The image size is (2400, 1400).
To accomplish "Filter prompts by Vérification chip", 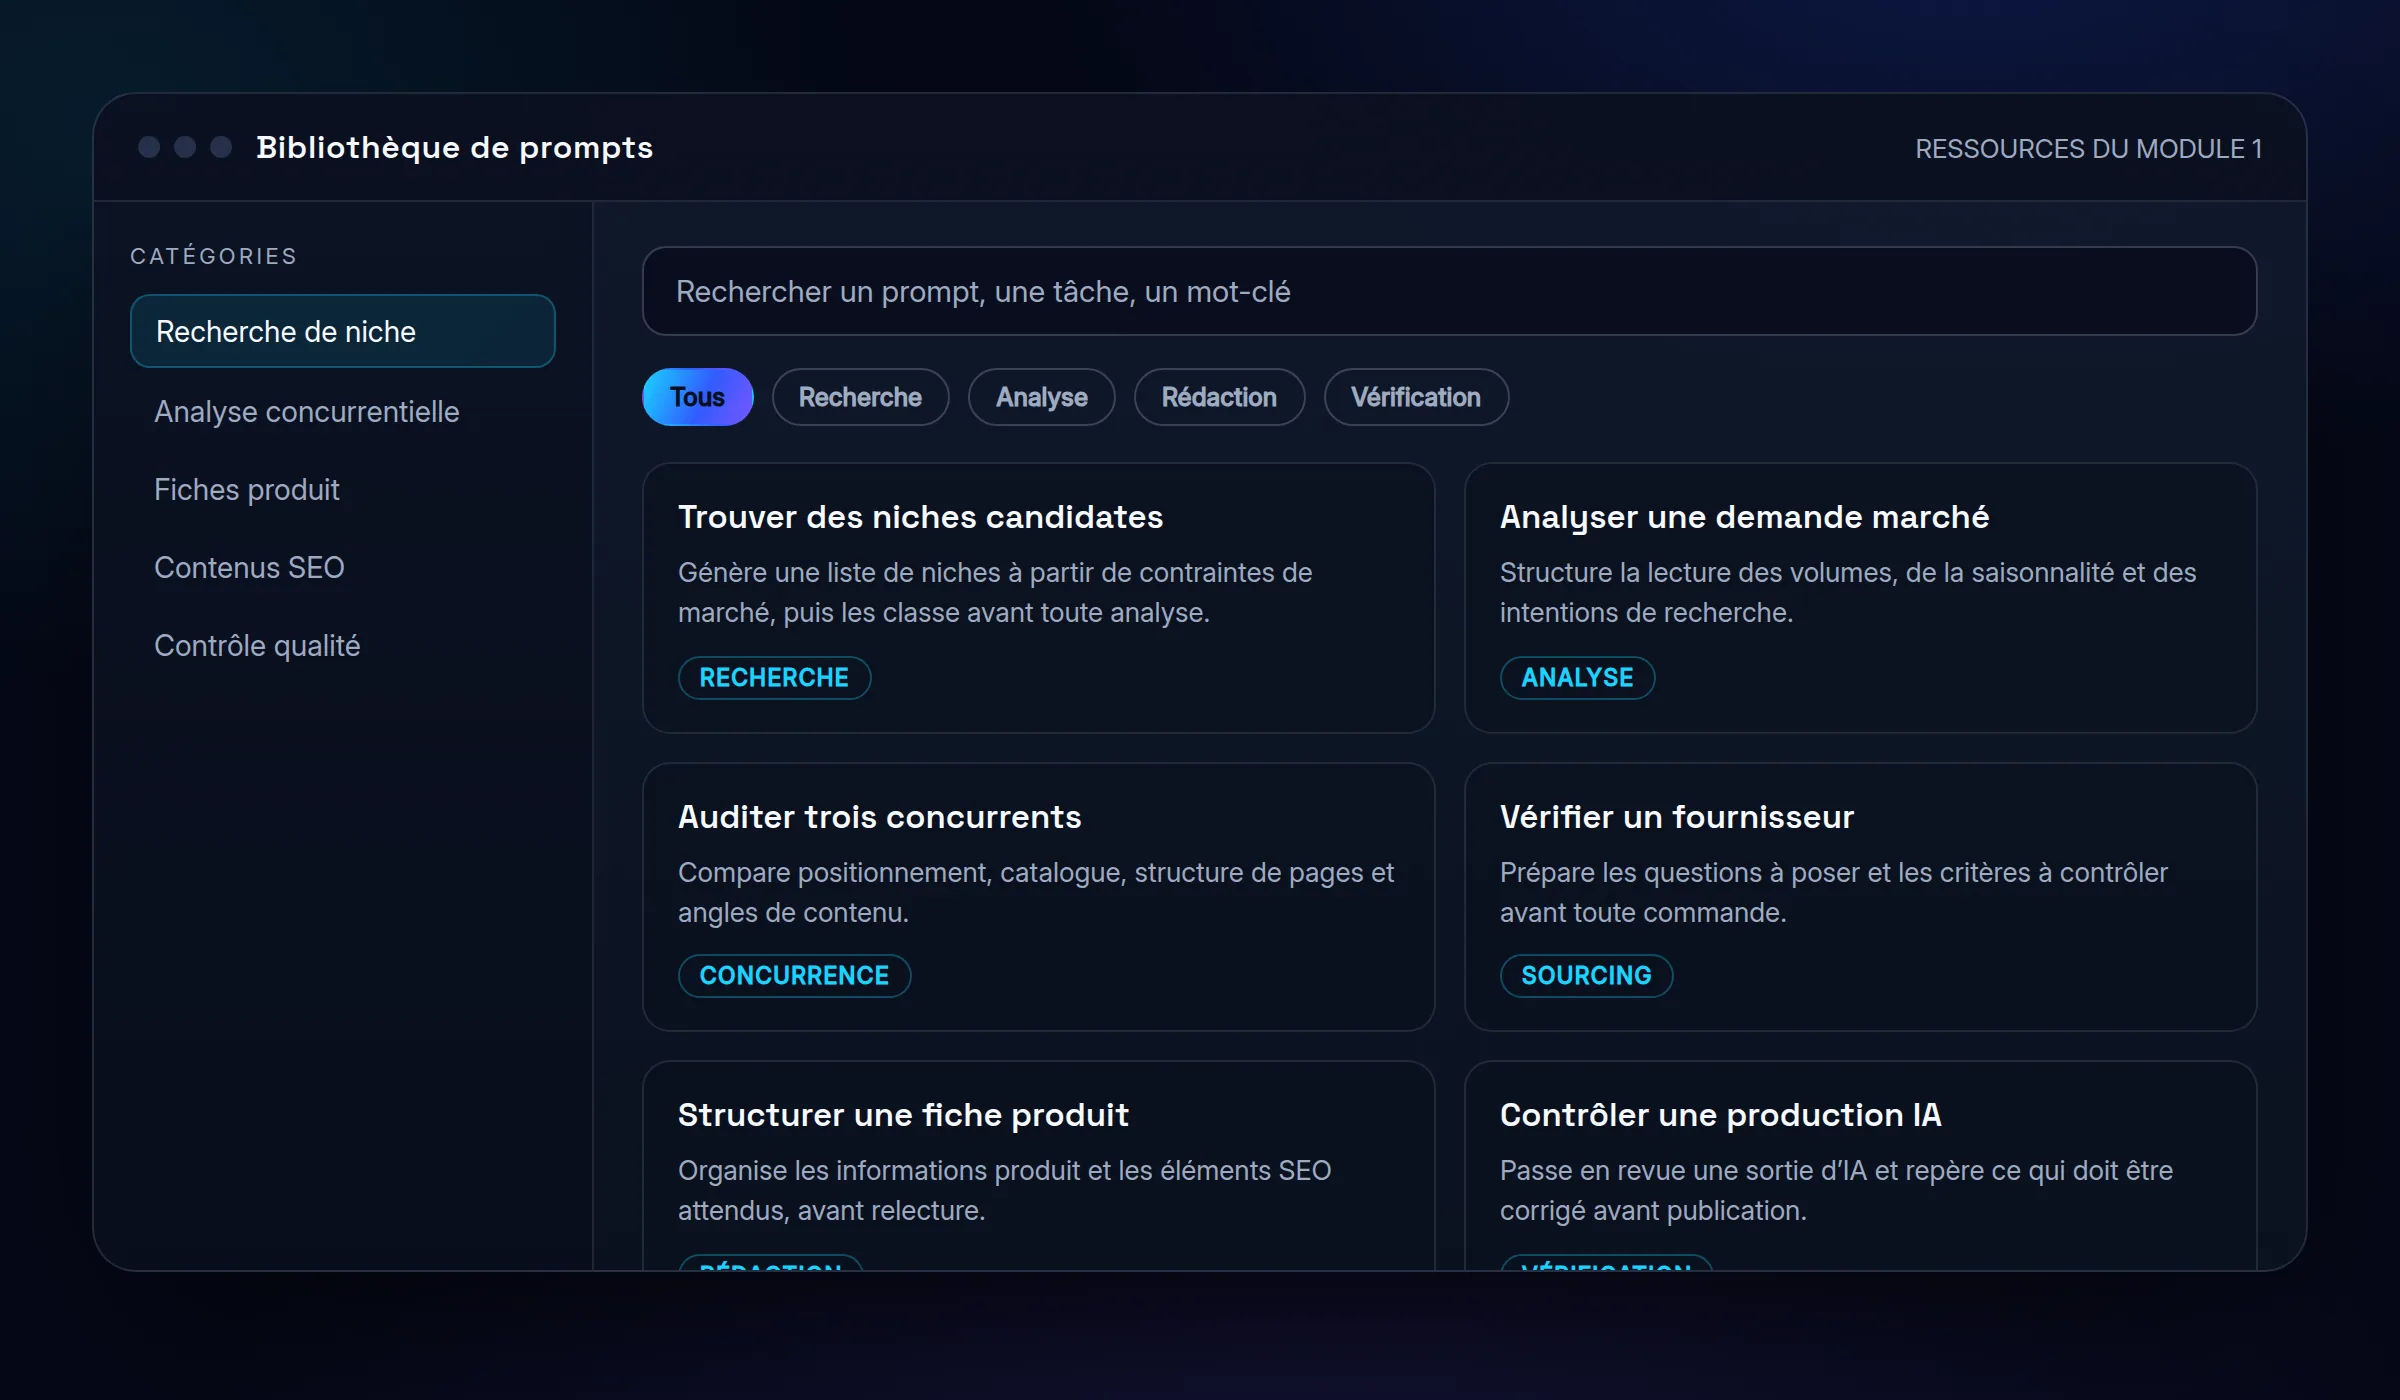I will pyautogui.click(x=1416, y=397).
